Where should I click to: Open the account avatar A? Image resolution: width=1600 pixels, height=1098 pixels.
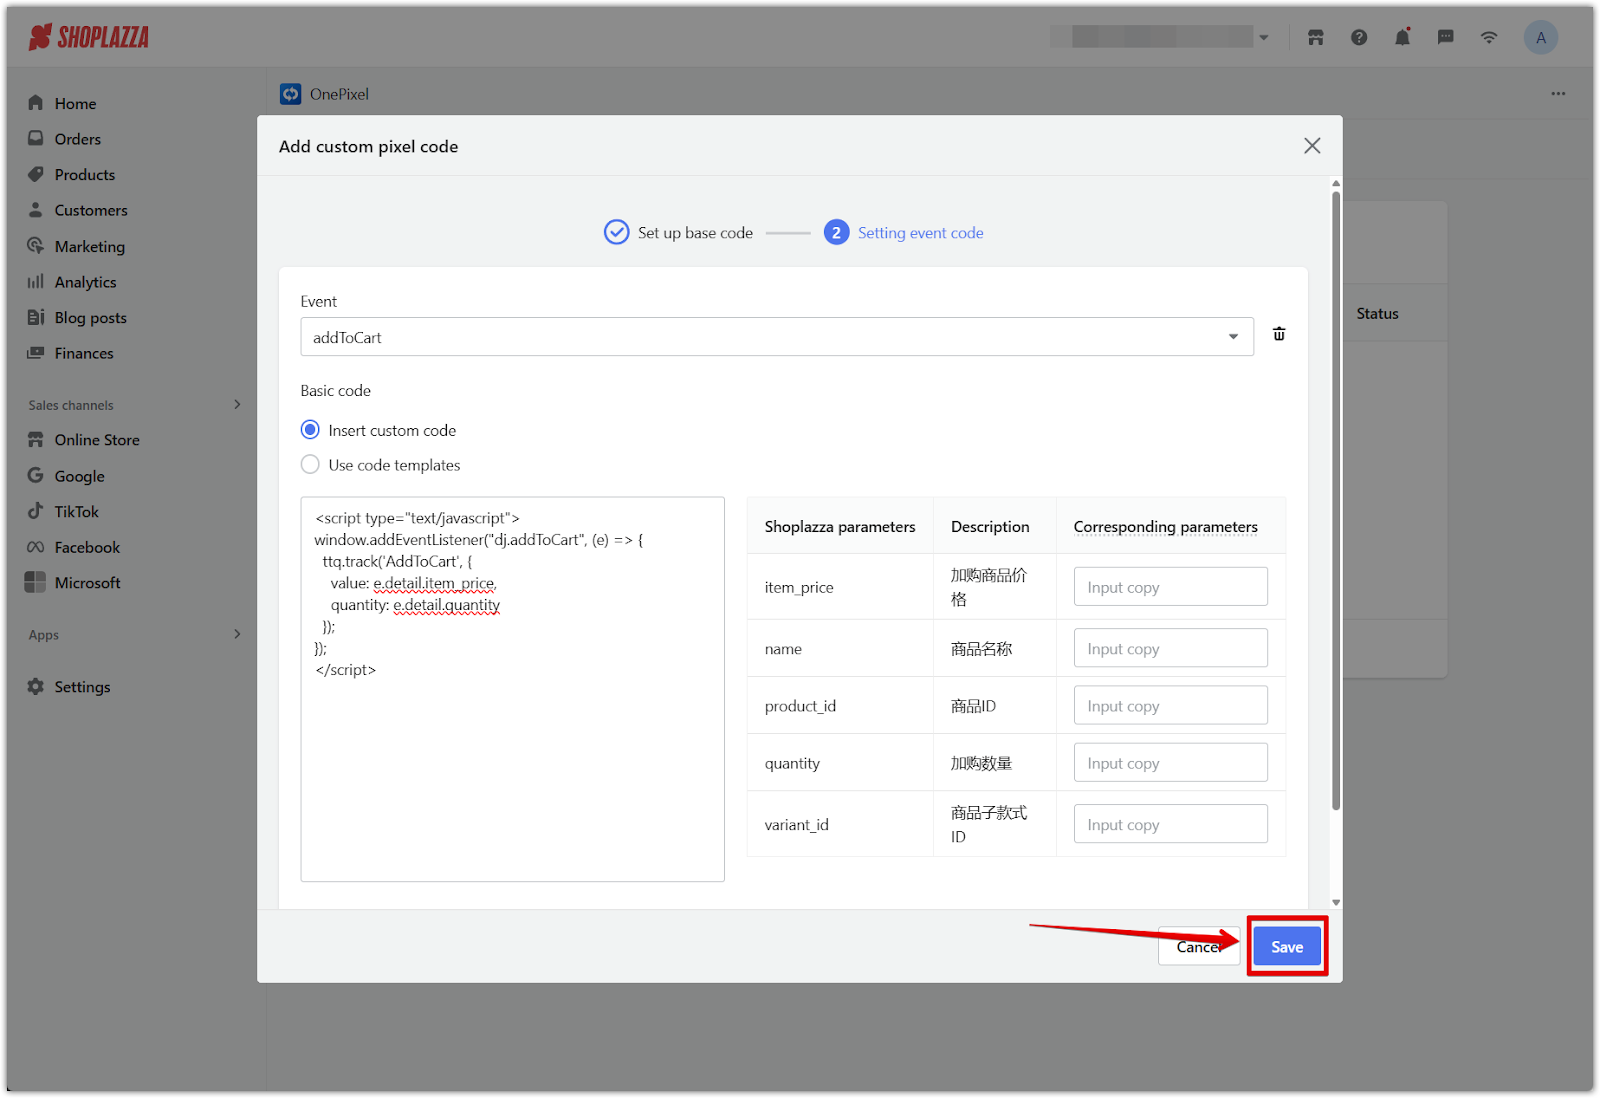click(x=1541, y=38)
